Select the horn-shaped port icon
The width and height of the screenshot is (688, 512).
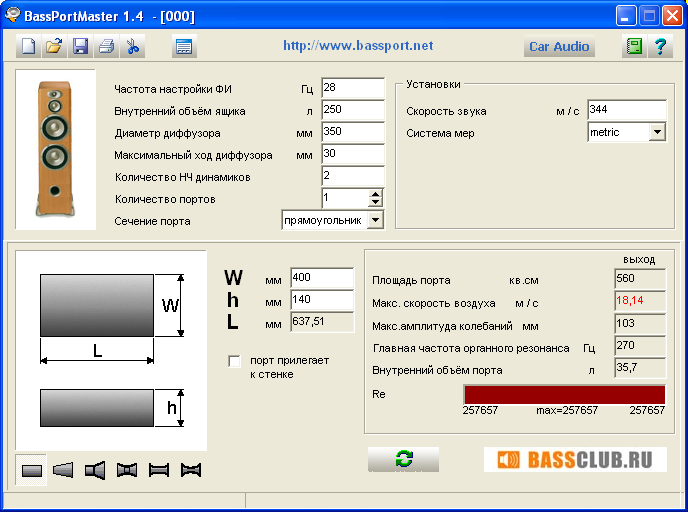point(95,470)
